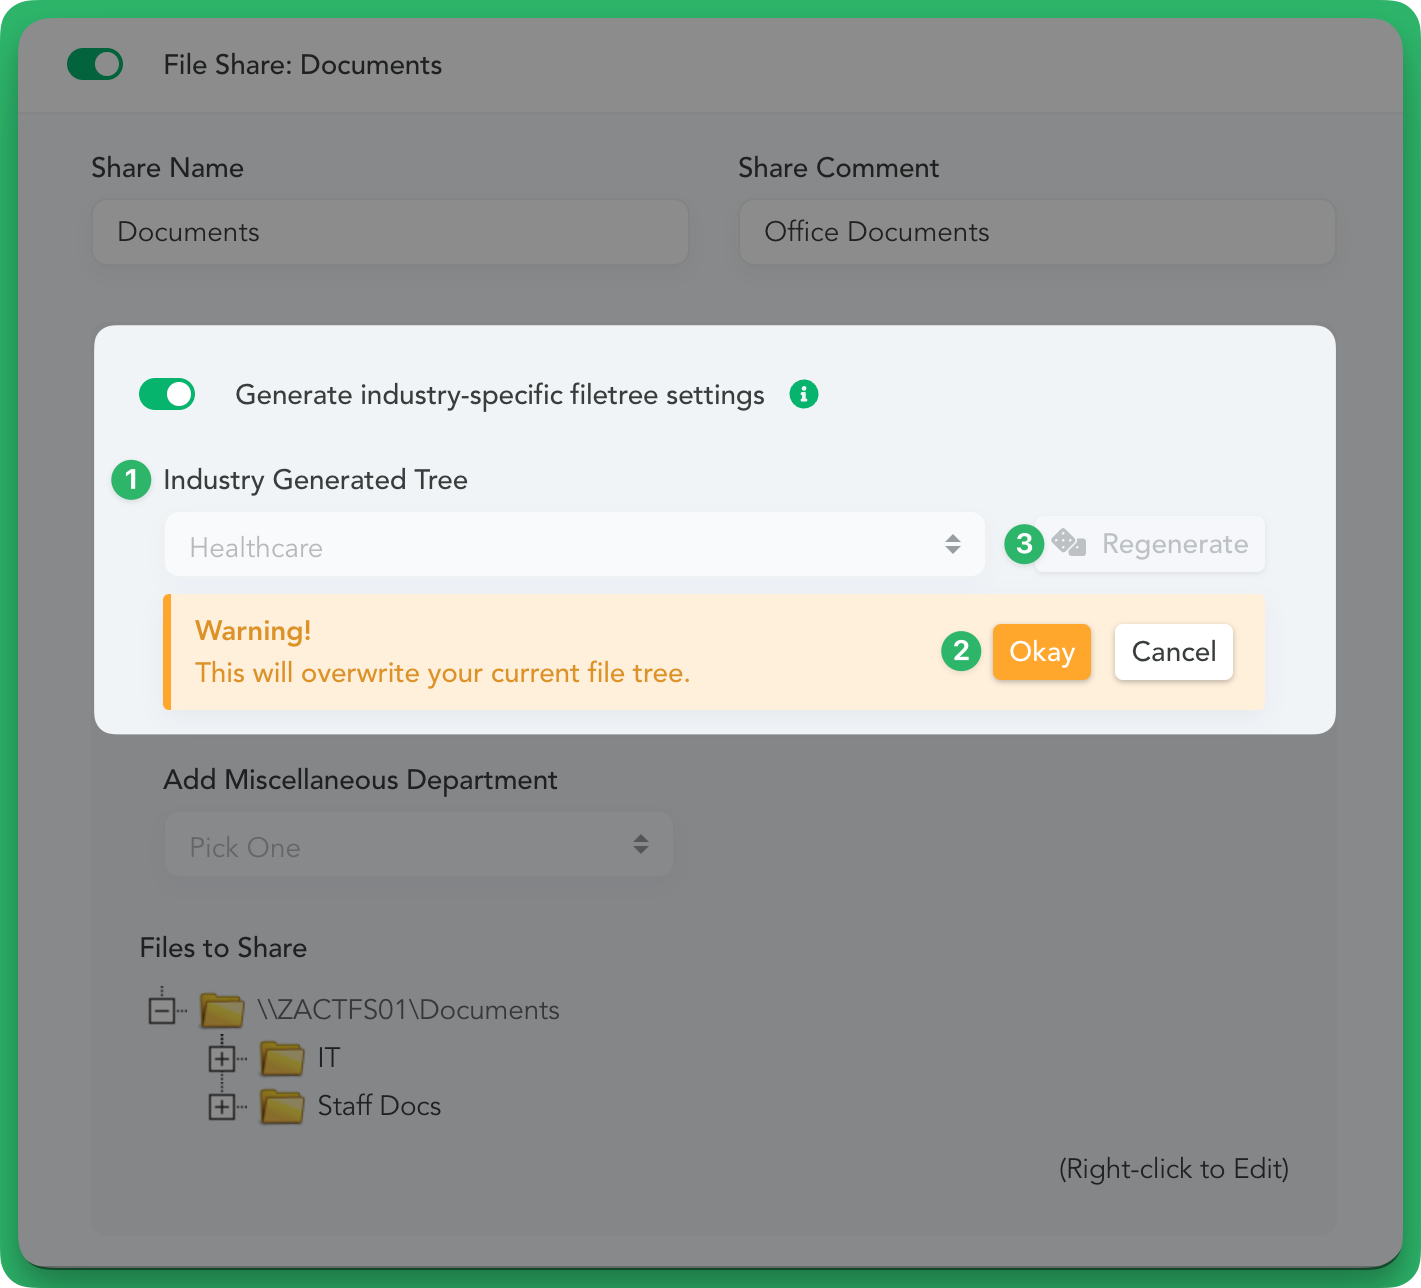
Task: Click the IT folder icon
Action: [x=282, y=1058]
